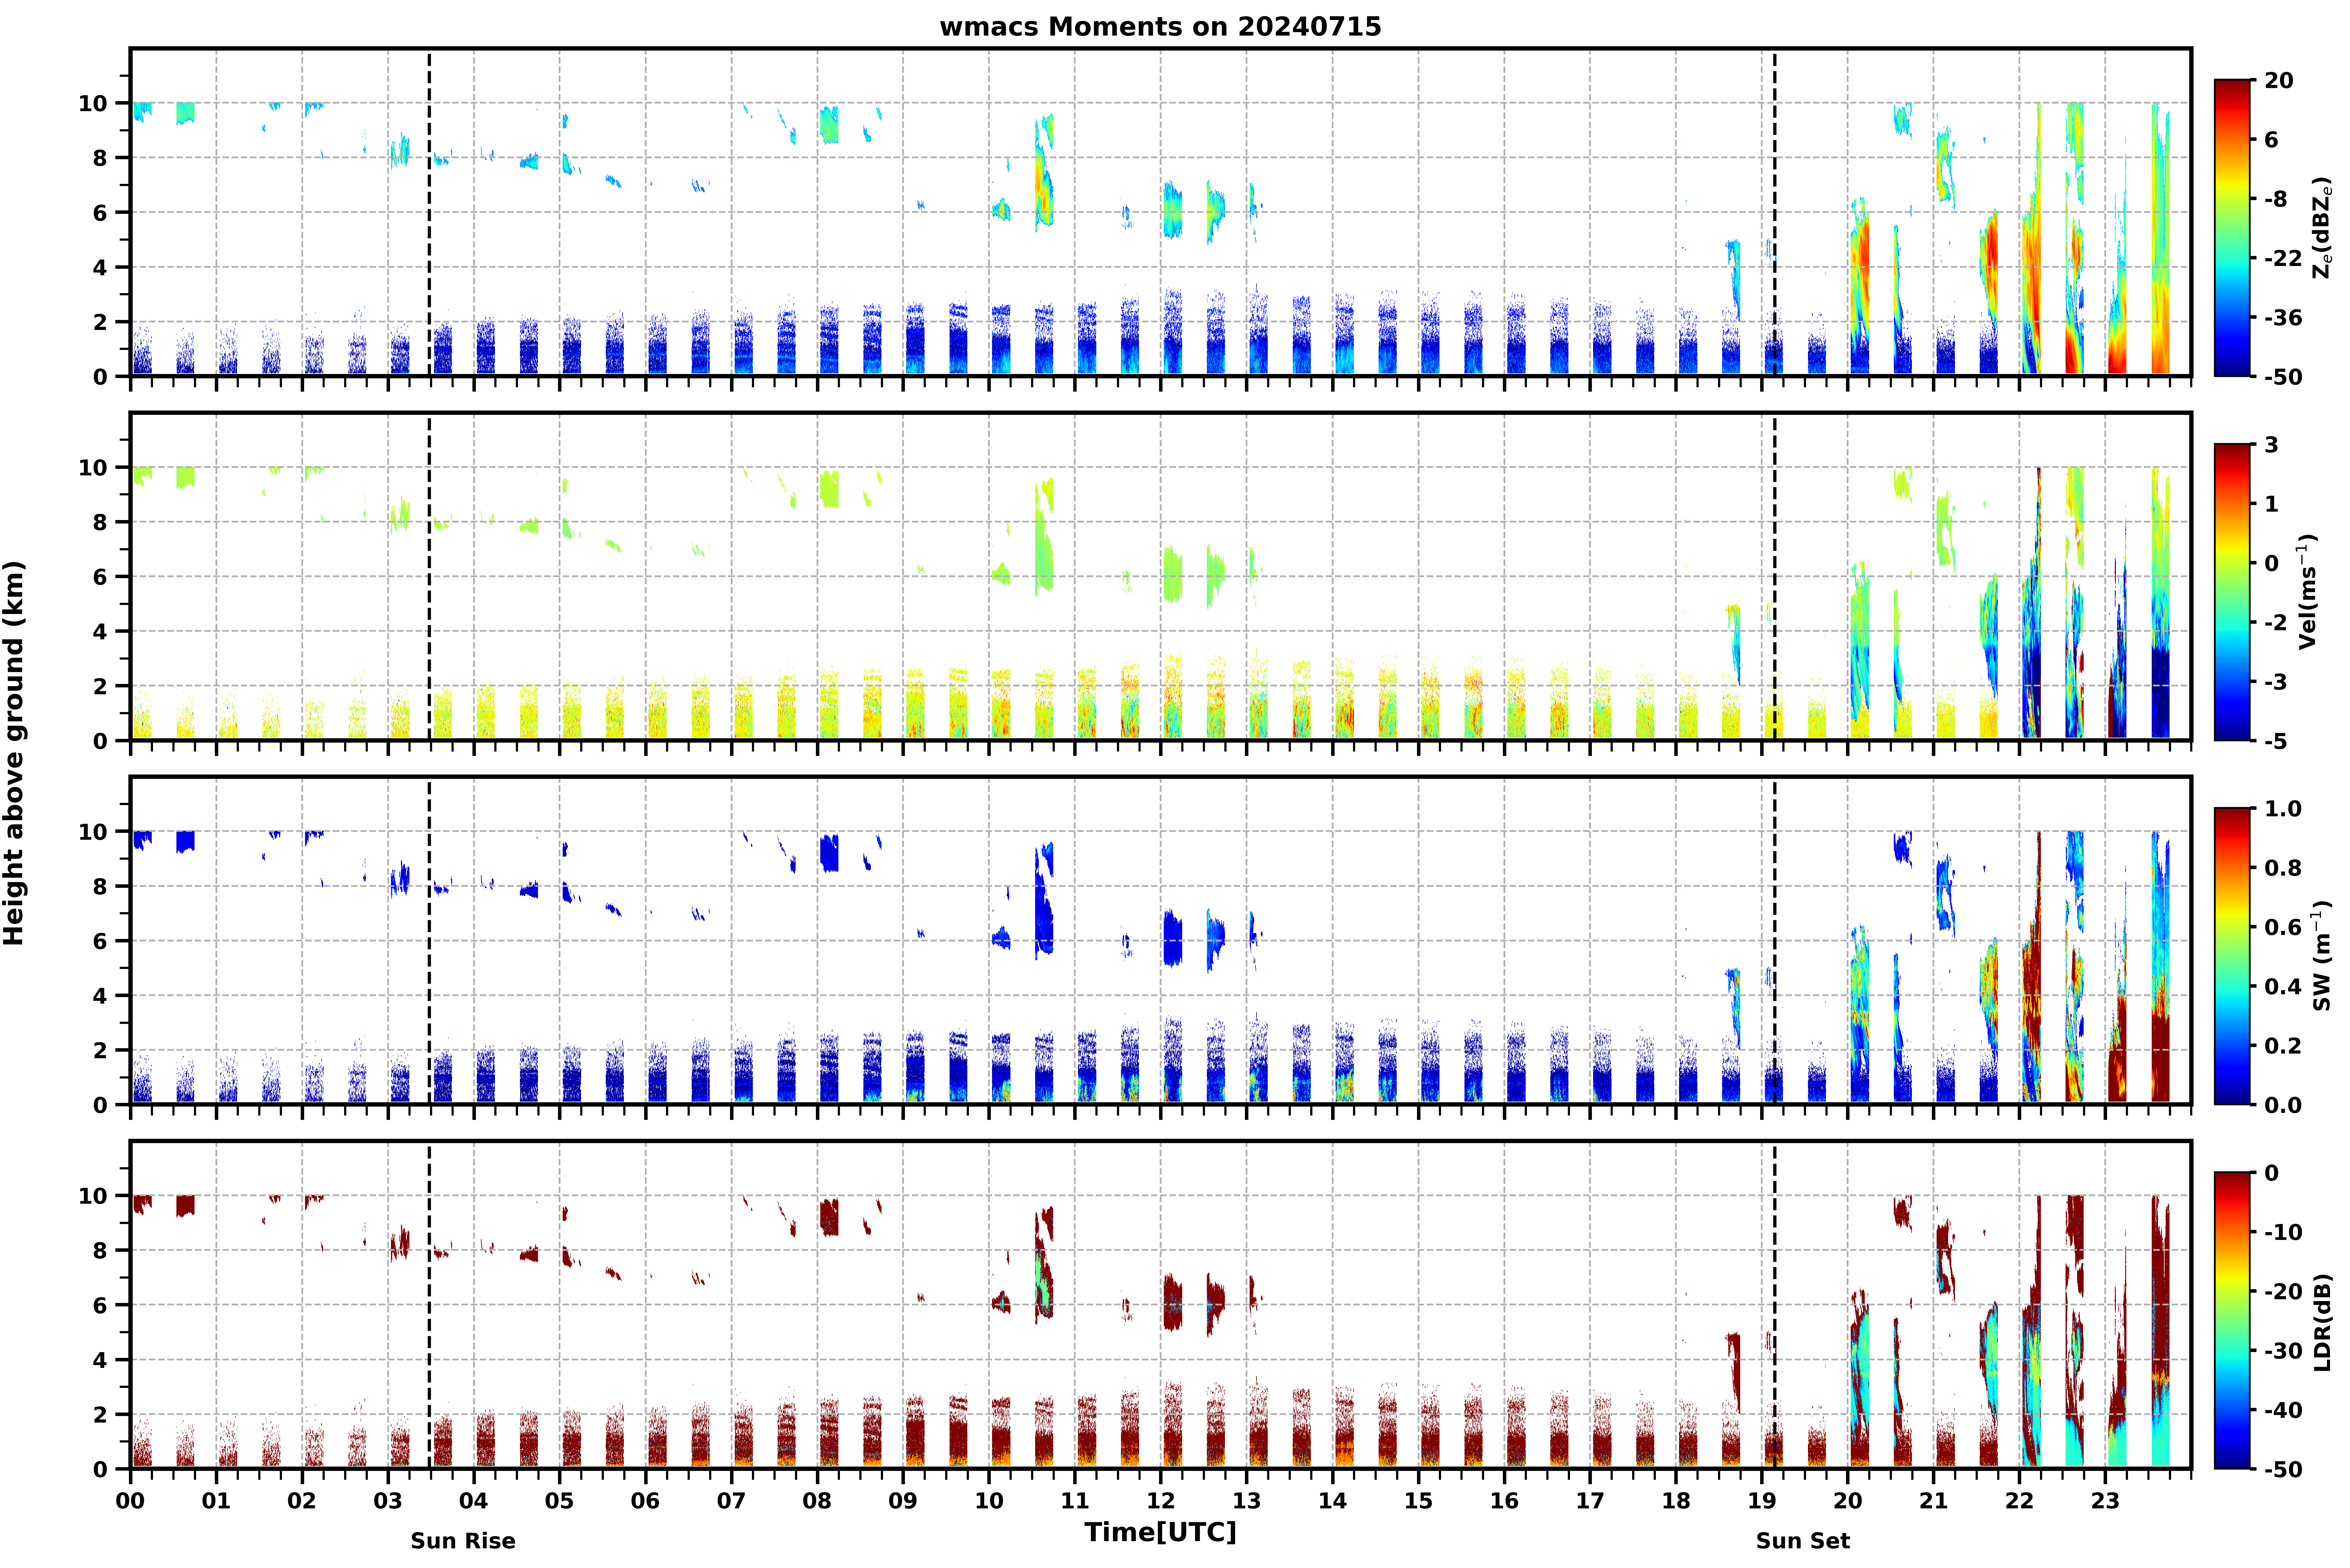The width and height of the screenshot is (2350, 1568).
Task: Click the Sun Rise label
Action: pyautogui.click(x=463, y=1541)
